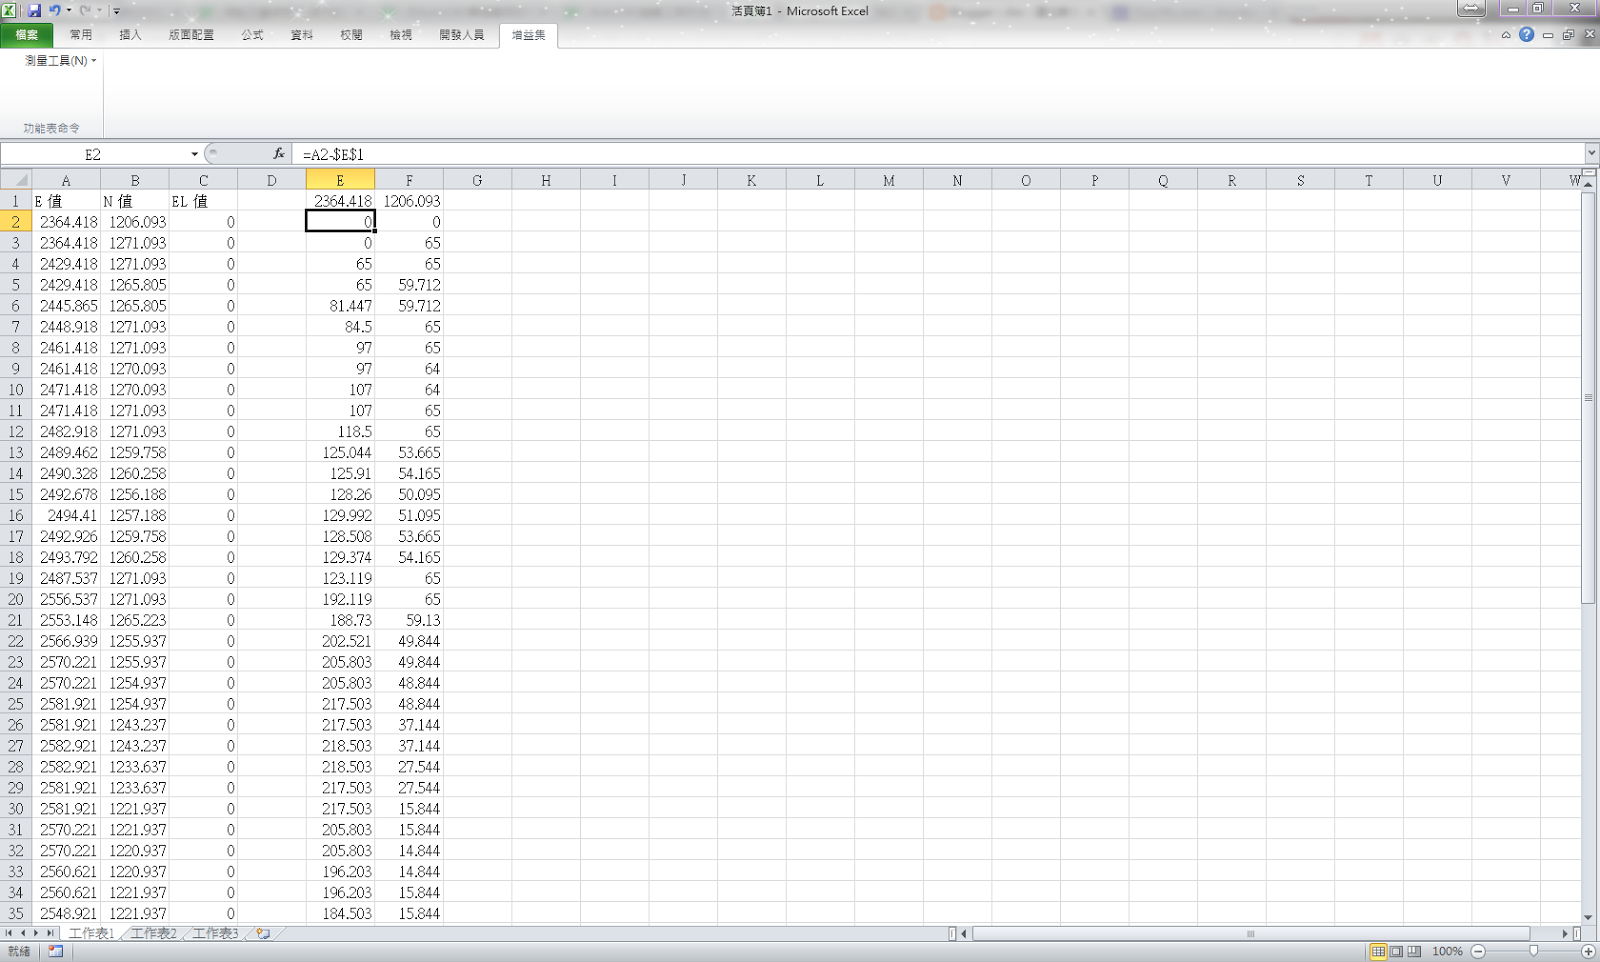Click the zoom slider handle

click(1533, 951)
